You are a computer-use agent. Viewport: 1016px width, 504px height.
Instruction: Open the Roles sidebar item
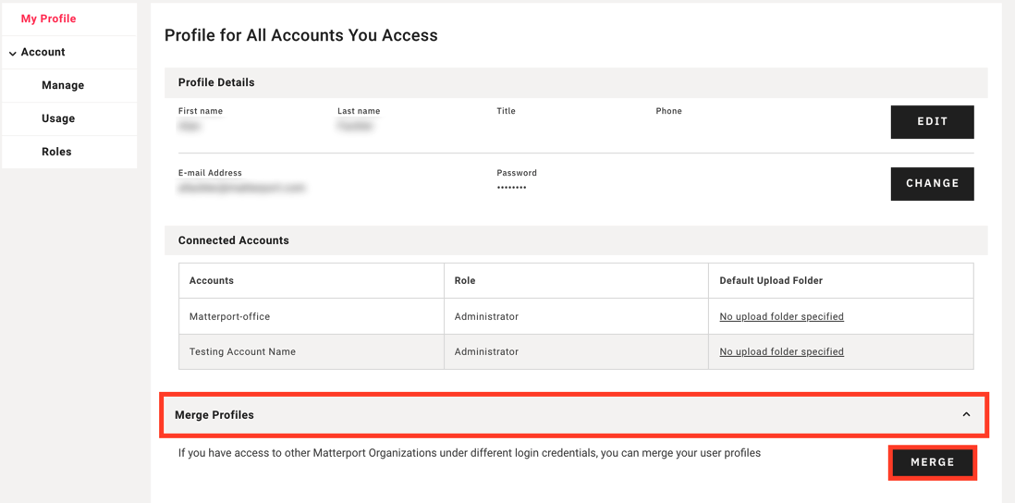[57, 152]
